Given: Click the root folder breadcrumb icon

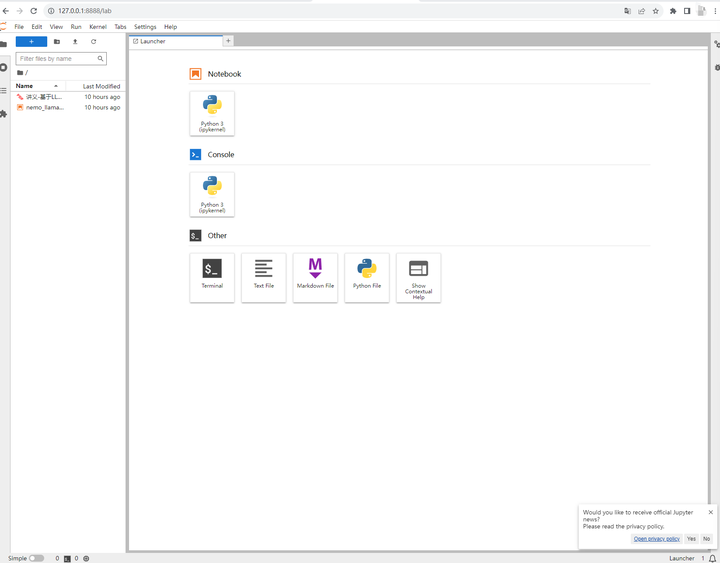Looking at the screenshot, I should pyautogui.click(x=20, y=73).
